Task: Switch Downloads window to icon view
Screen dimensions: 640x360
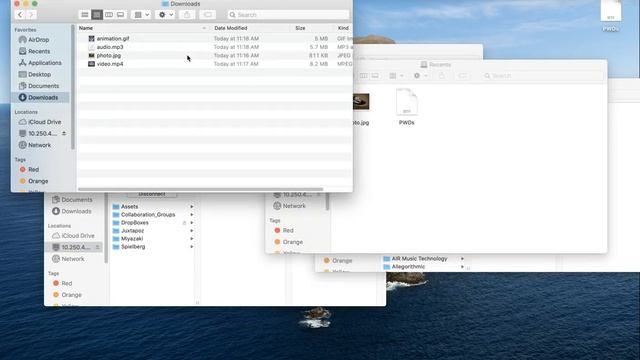Action: pos(84,15)
